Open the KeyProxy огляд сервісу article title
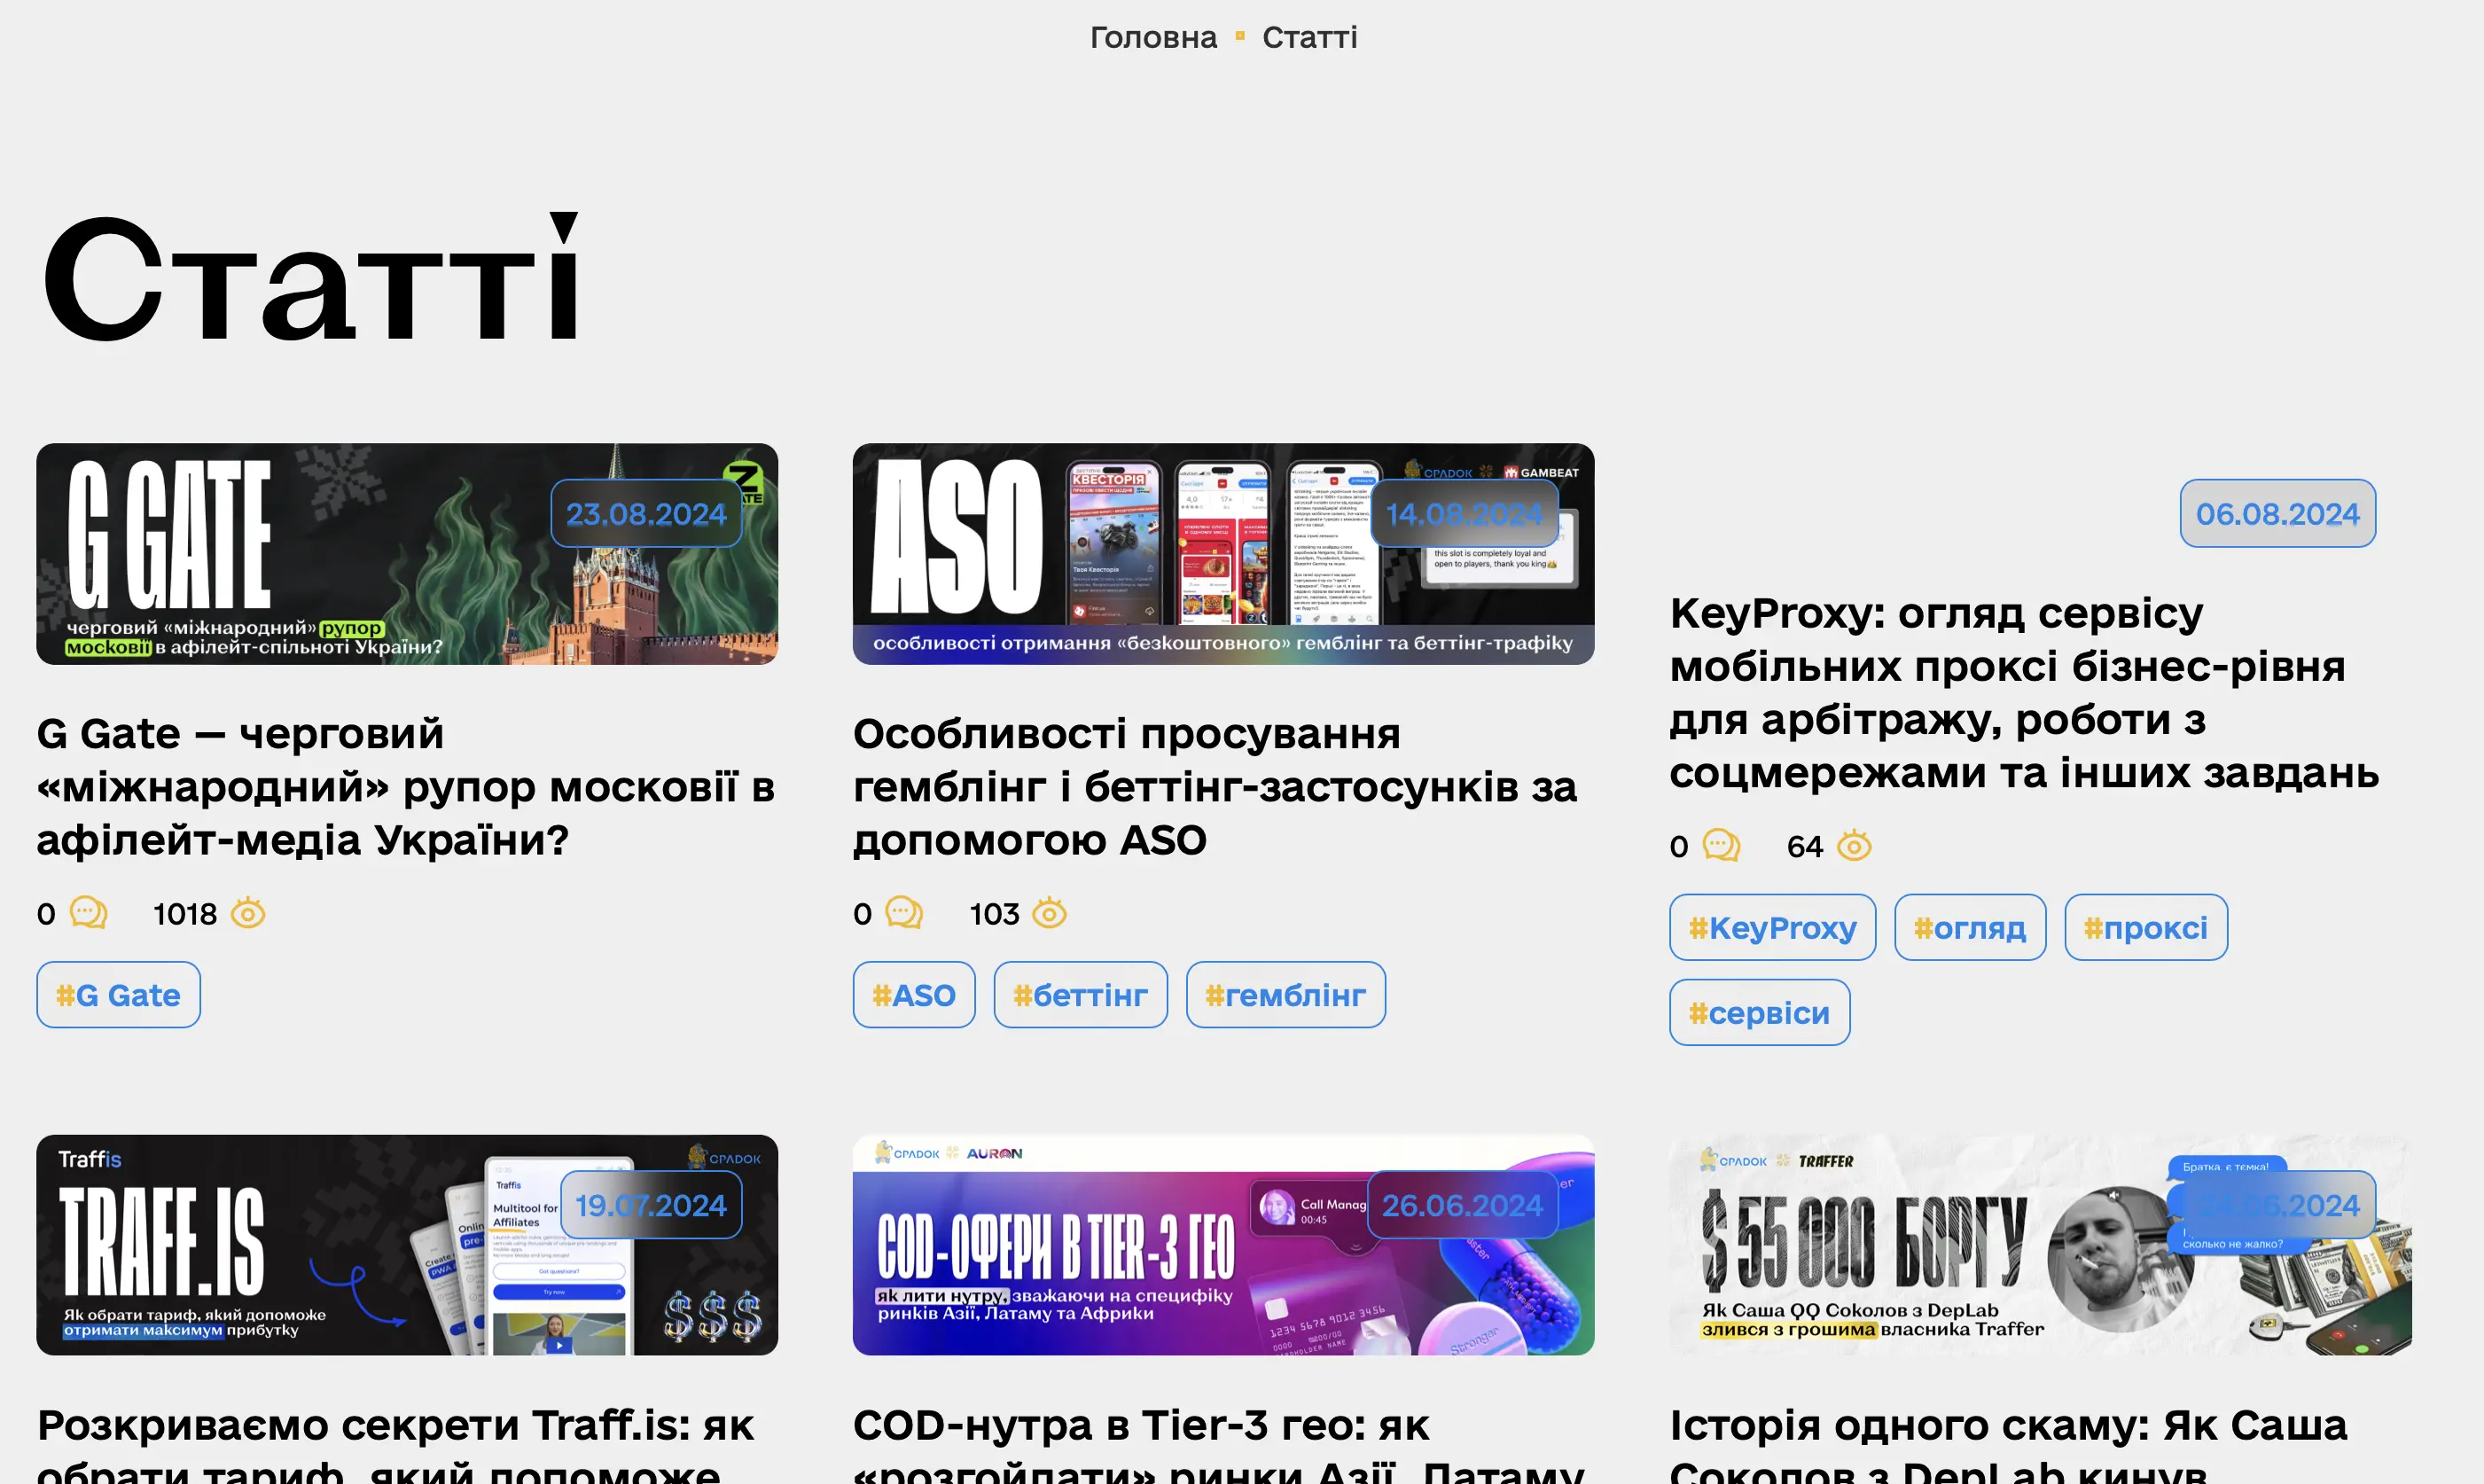2484x1484 pixels. [2024, 693]
